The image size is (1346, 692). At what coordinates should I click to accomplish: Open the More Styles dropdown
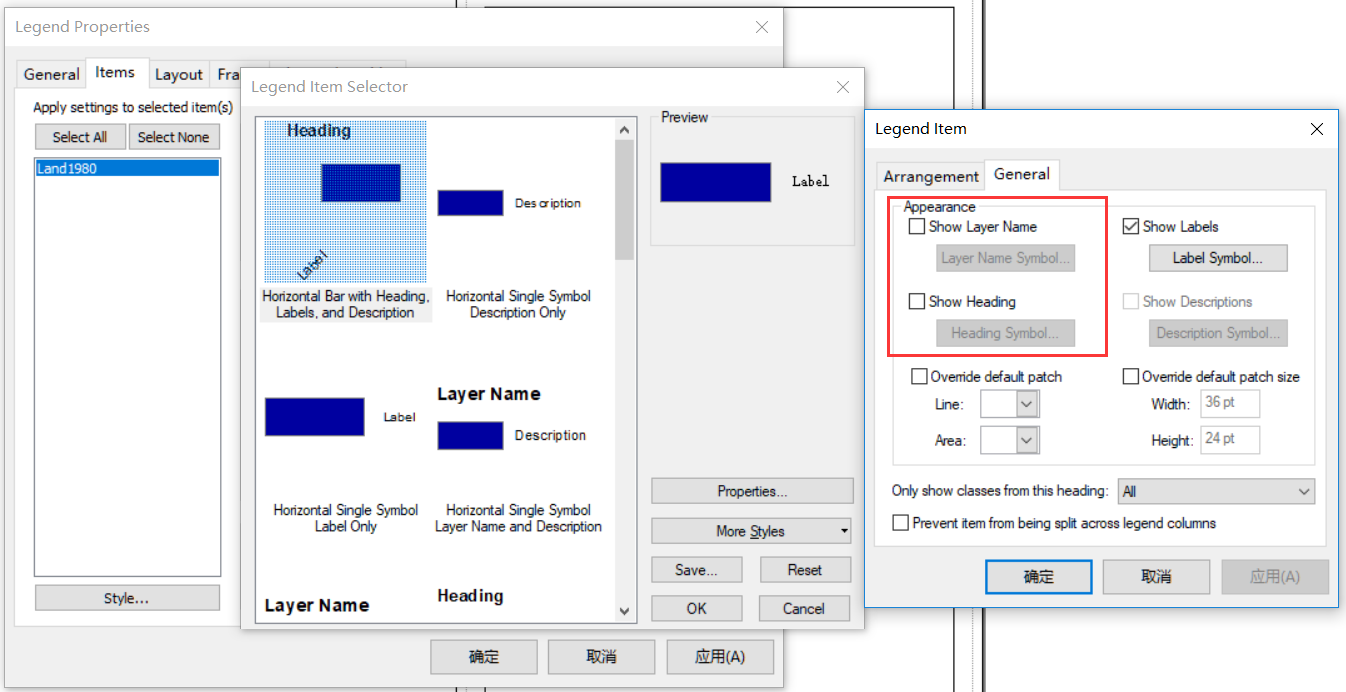752,531
